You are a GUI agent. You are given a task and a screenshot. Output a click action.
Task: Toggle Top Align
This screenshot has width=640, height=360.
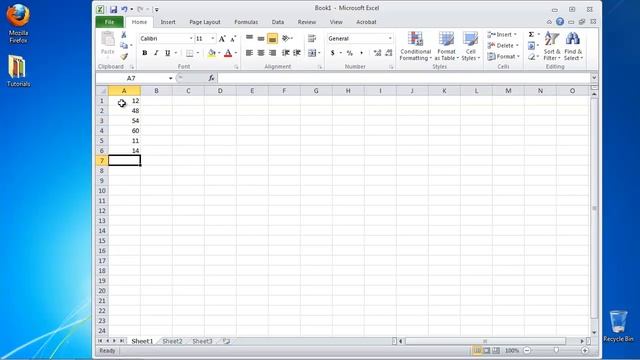(249, 38)
